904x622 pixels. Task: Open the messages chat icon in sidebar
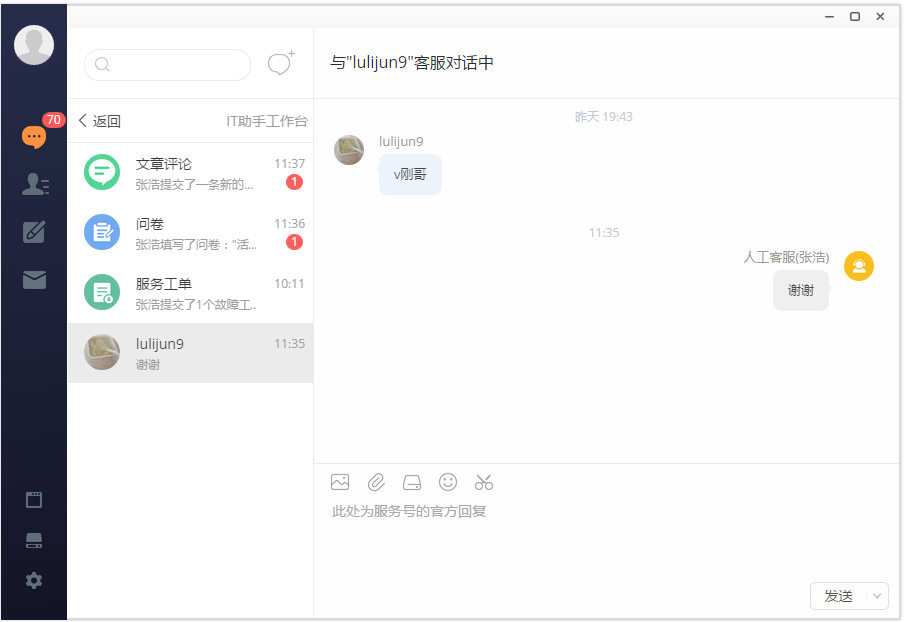34,137
